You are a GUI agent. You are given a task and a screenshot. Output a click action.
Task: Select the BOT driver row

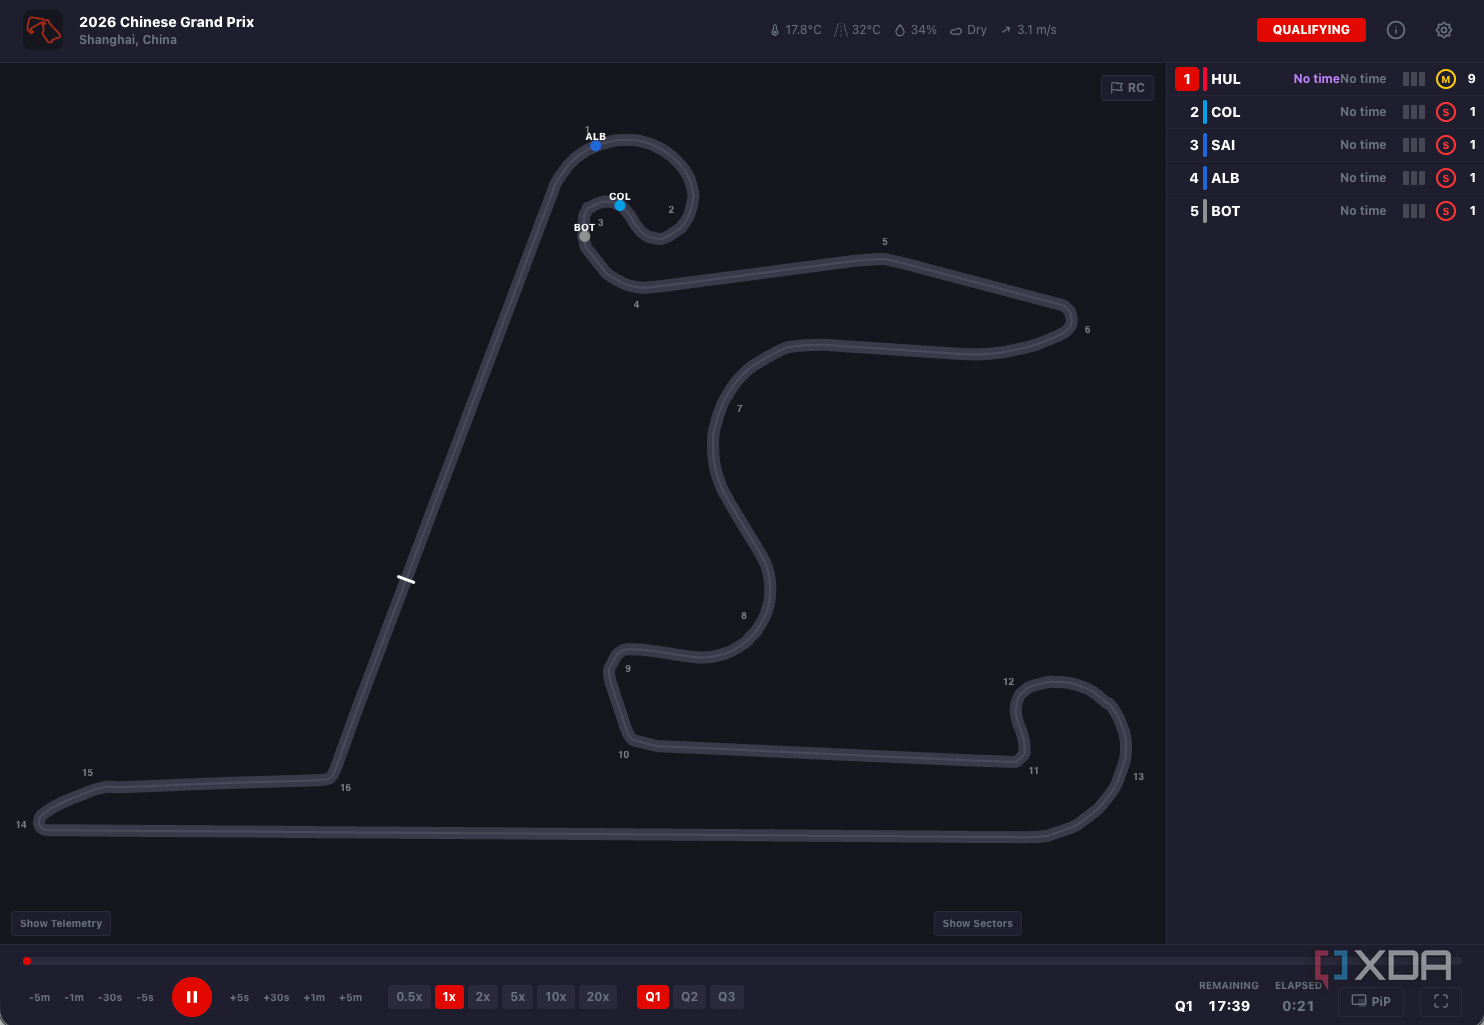[1326, 211]
